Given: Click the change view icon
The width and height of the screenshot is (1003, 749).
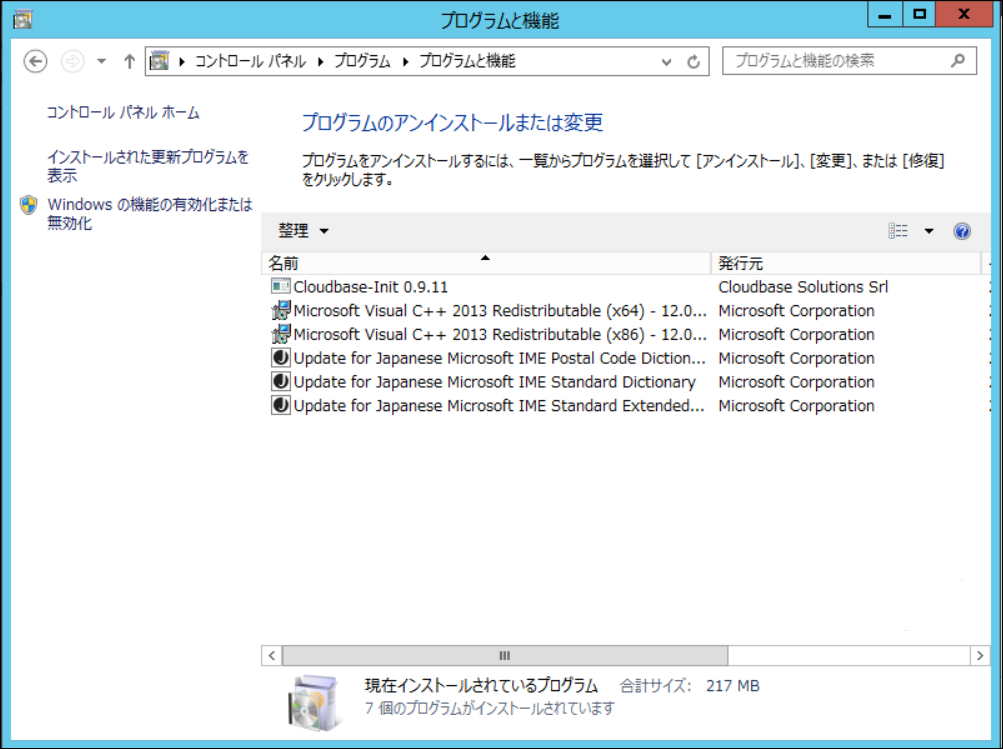Looking at the screenshot, I should 898,231.
